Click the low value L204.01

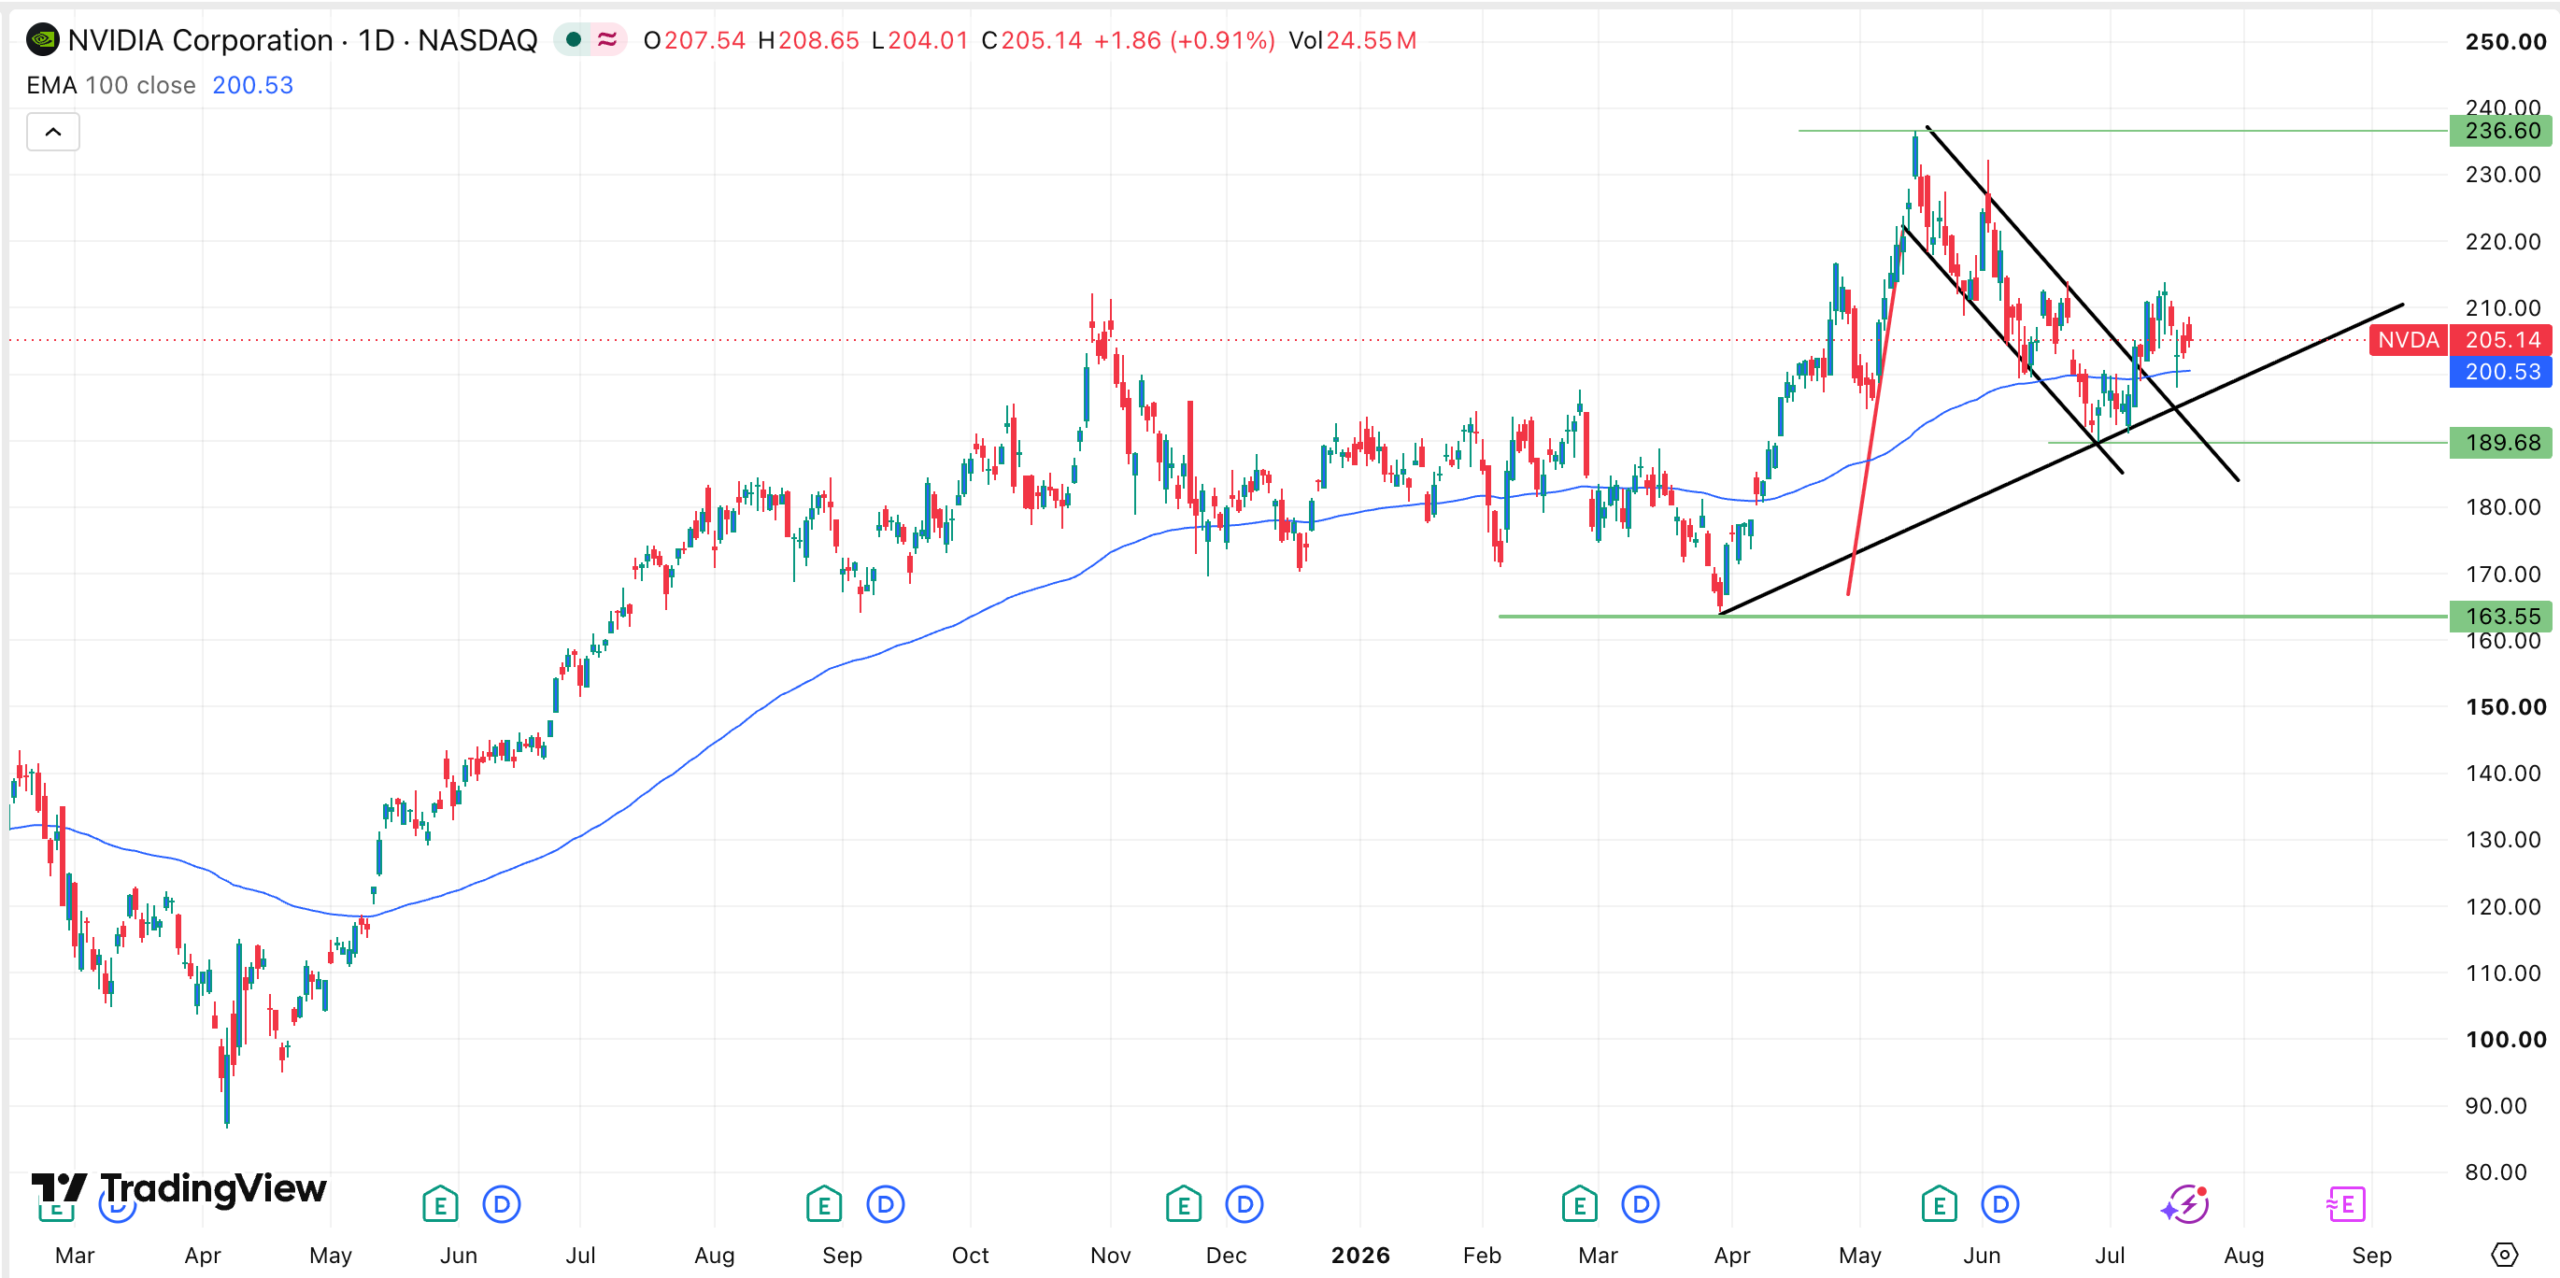[x=920, y=40]
